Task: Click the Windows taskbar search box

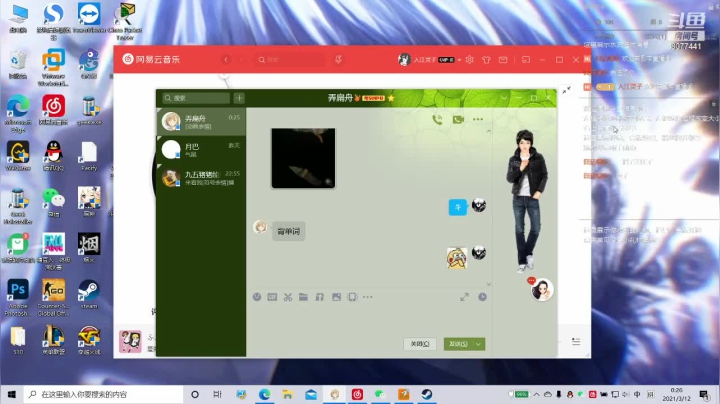Action: point(103,394)
